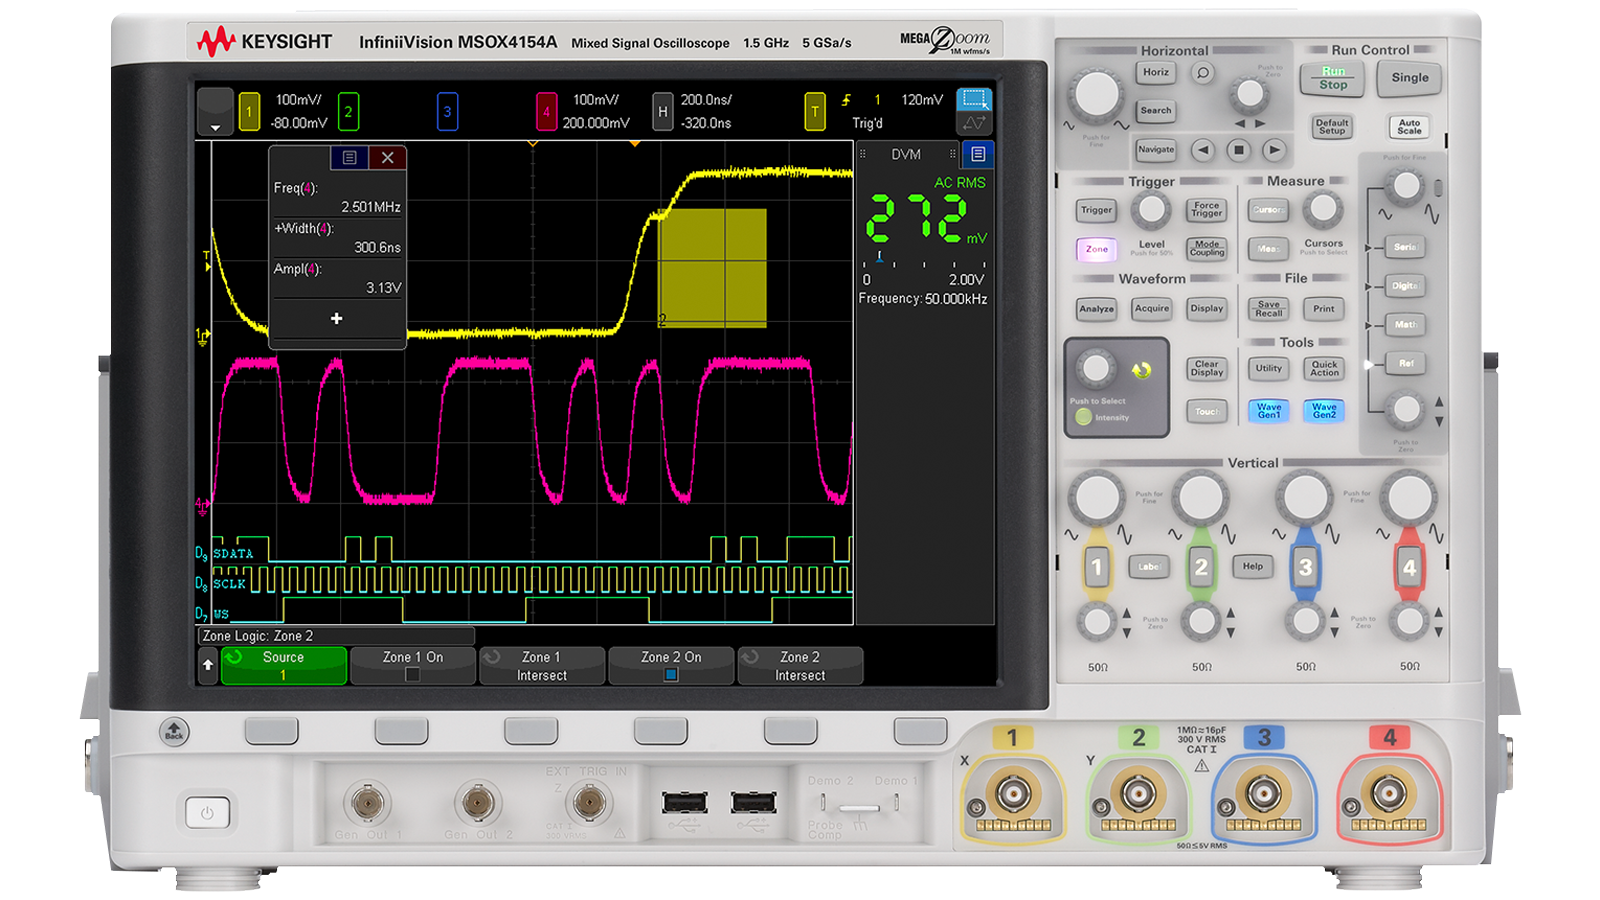Click the softkey menu up arrow

[208, 665]
